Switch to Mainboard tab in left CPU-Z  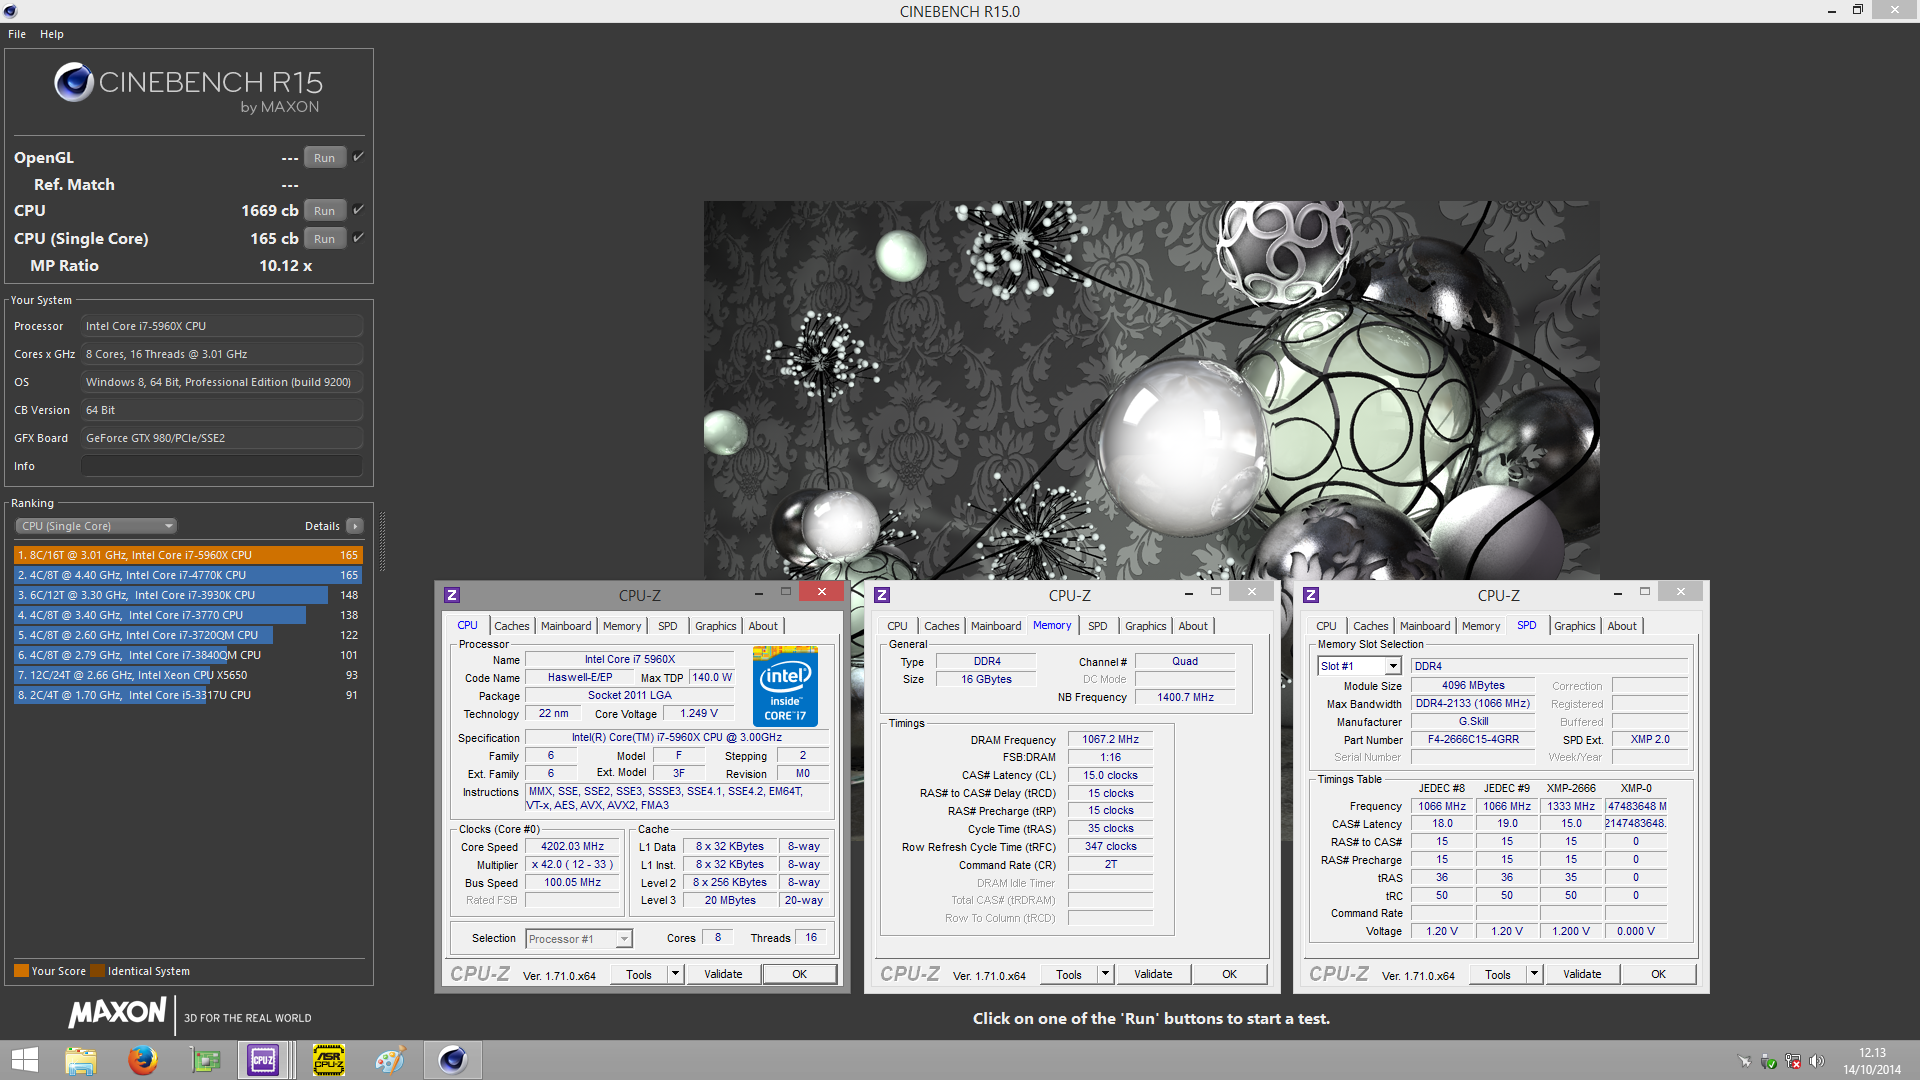tap(566, 626)
